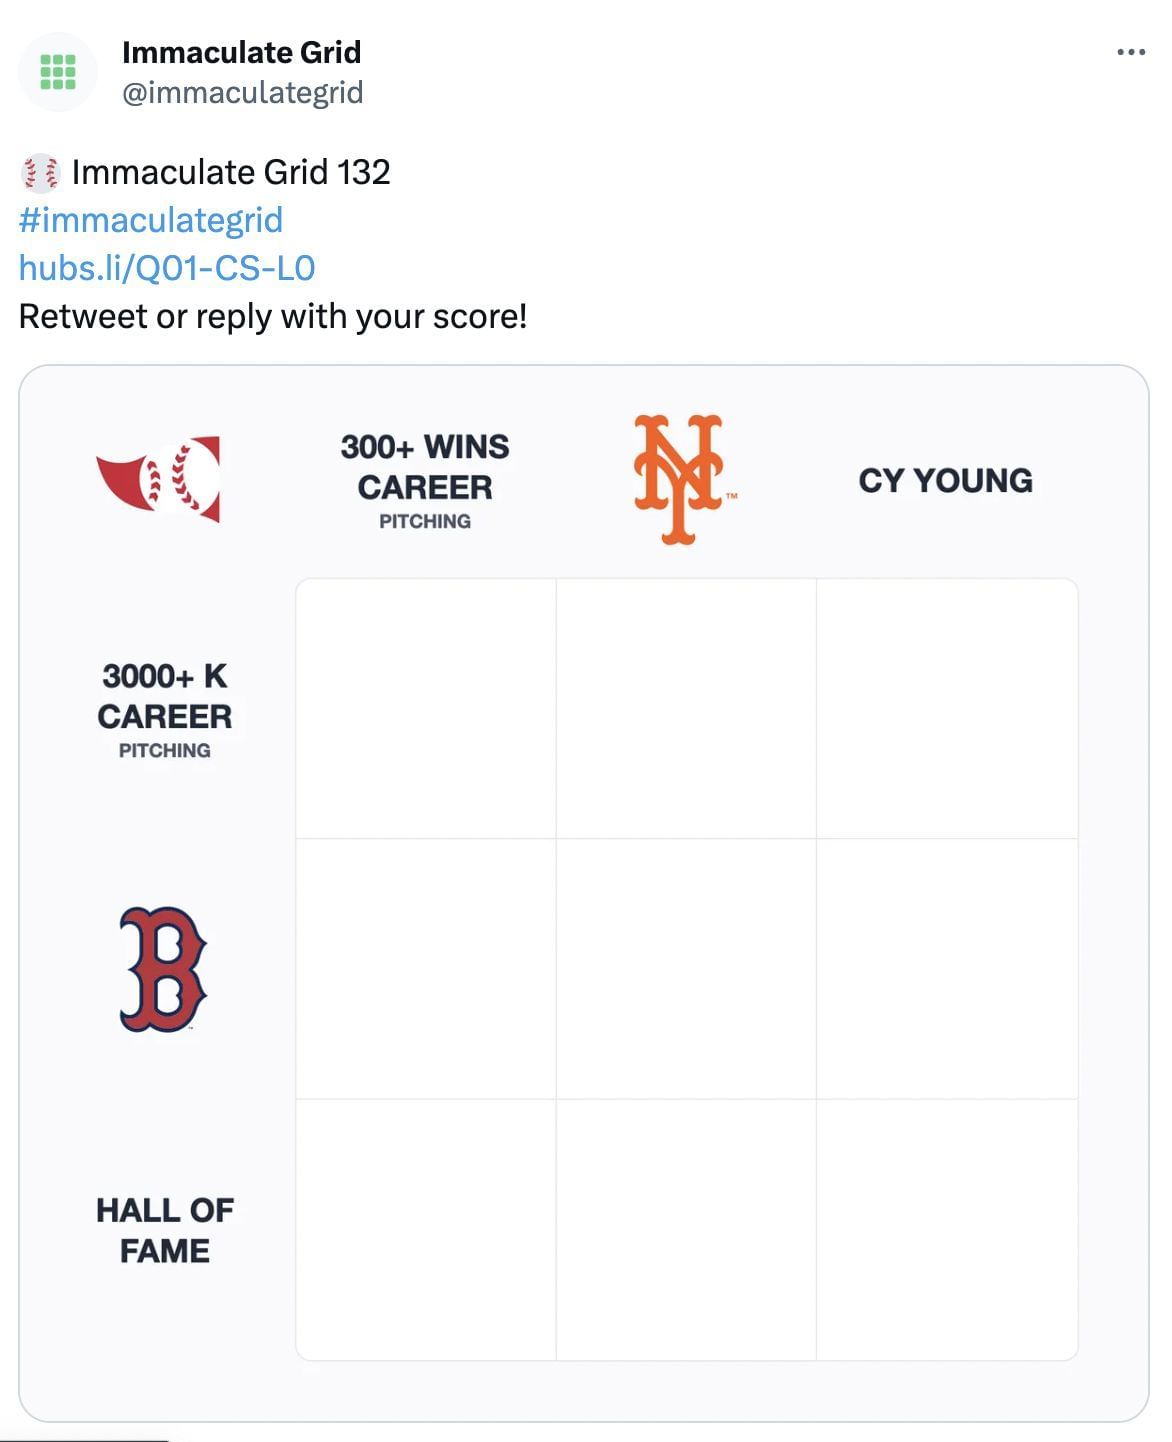Image resolution: width=1172 pixels, height=1442 pixels.
Task: Click the 300+ WINS CAREER column header
Action: click(x=424, y=482)
